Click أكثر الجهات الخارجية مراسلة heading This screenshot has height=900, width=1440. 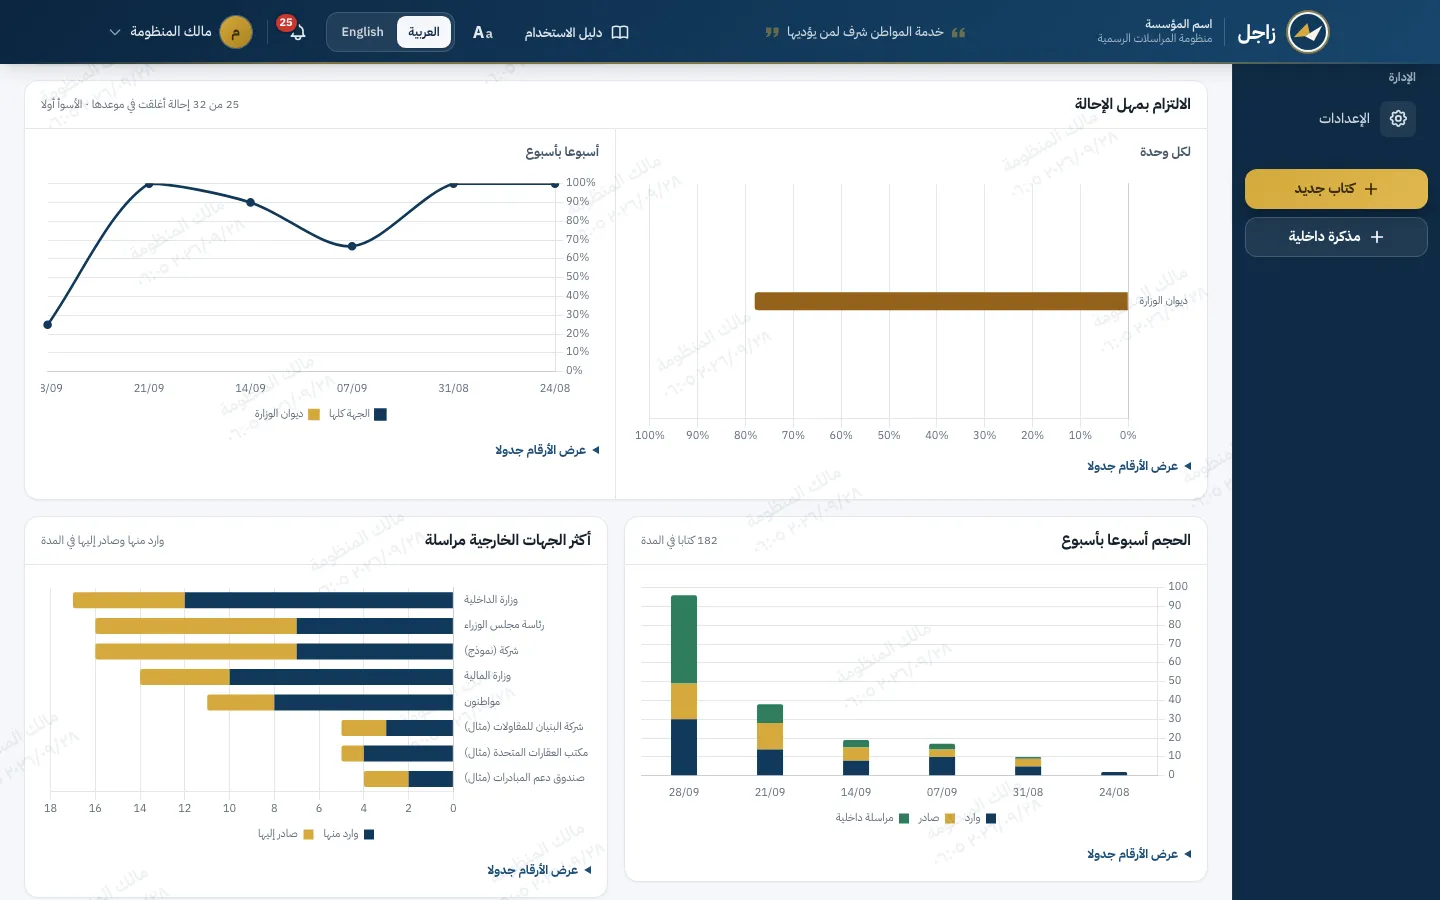(508, 540)
